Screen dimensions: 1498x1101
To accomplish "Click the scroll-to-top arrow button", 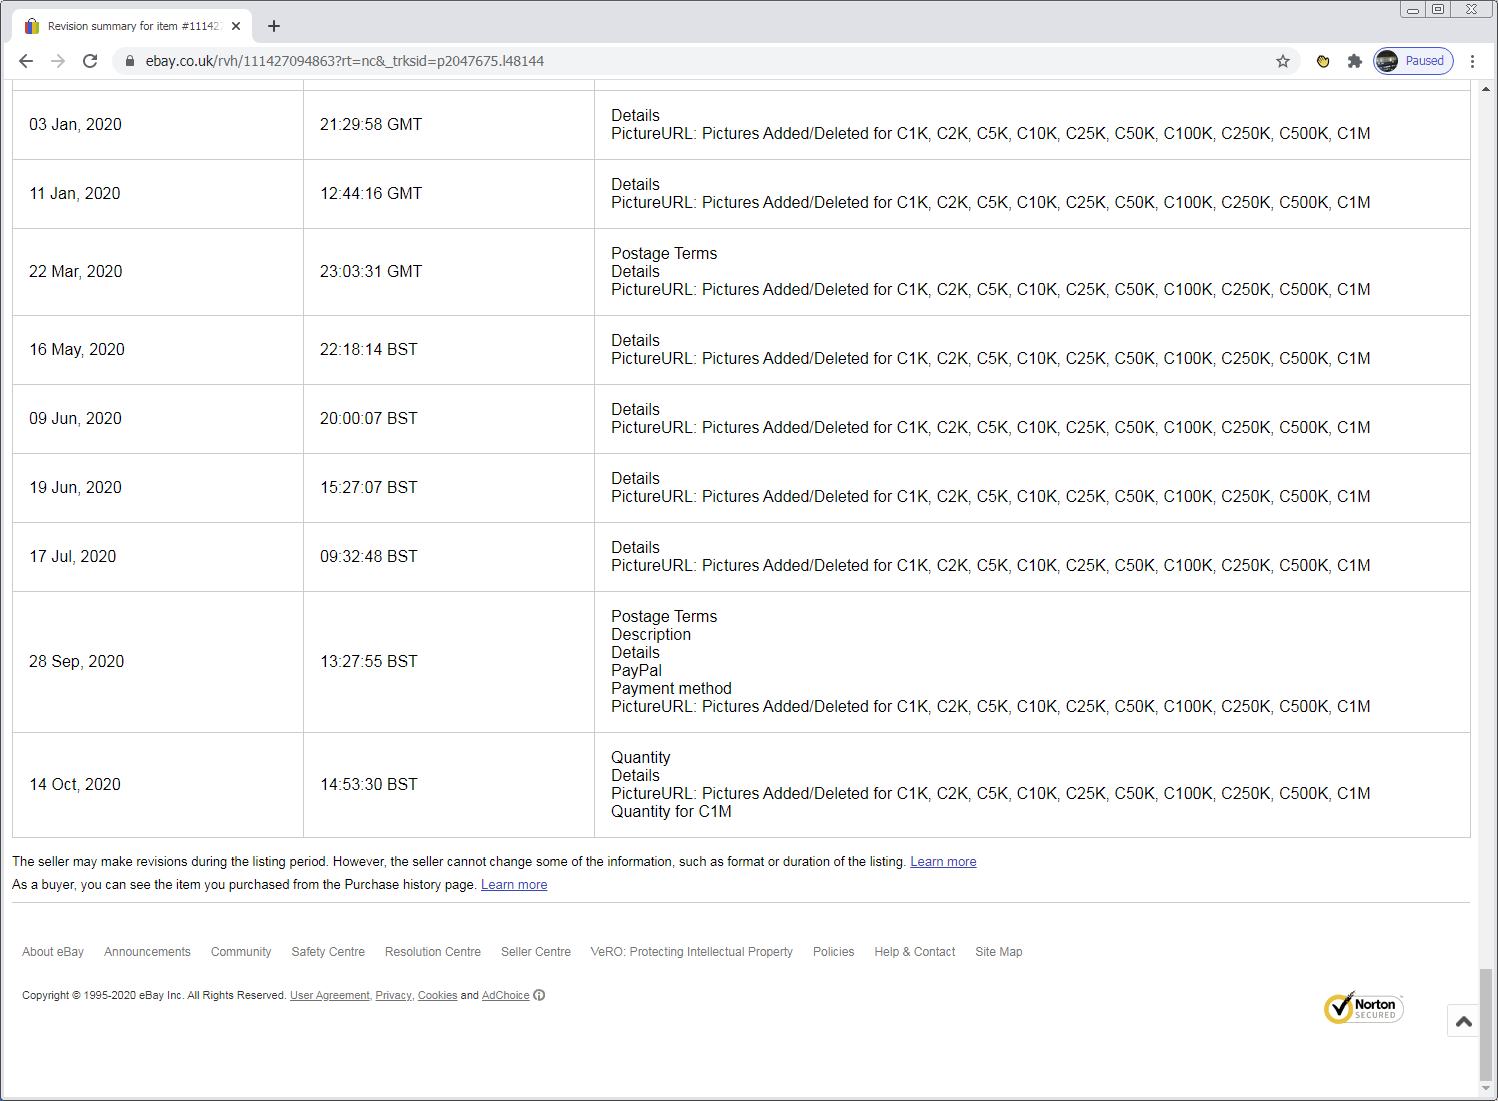I will 1463,1021.
